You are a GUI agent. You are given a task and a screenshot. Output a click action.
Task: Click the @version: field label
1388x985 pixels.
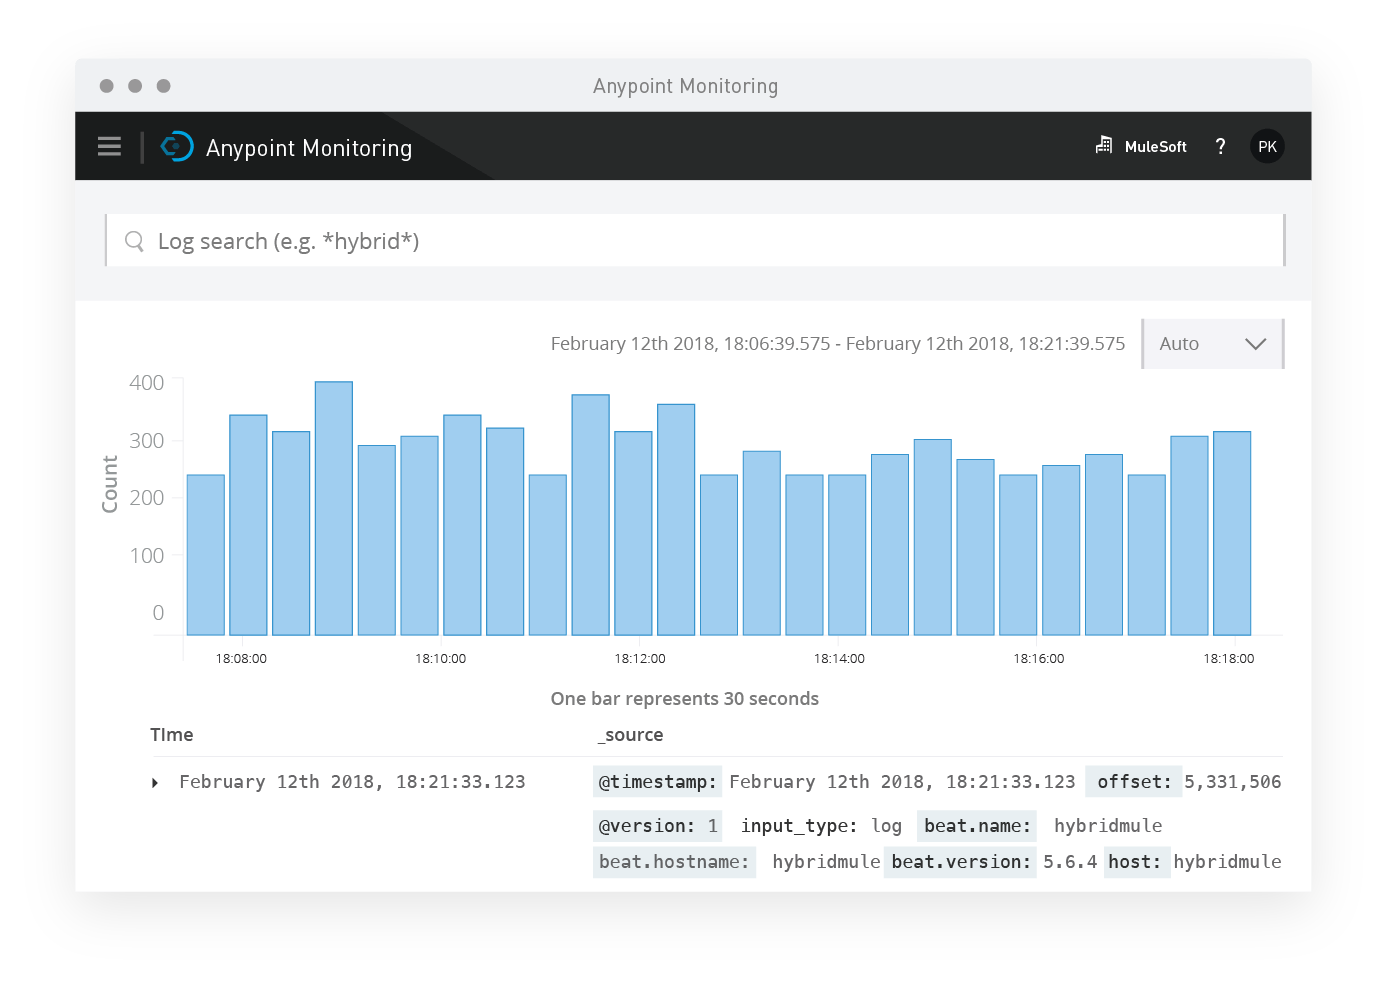(646, 826)
